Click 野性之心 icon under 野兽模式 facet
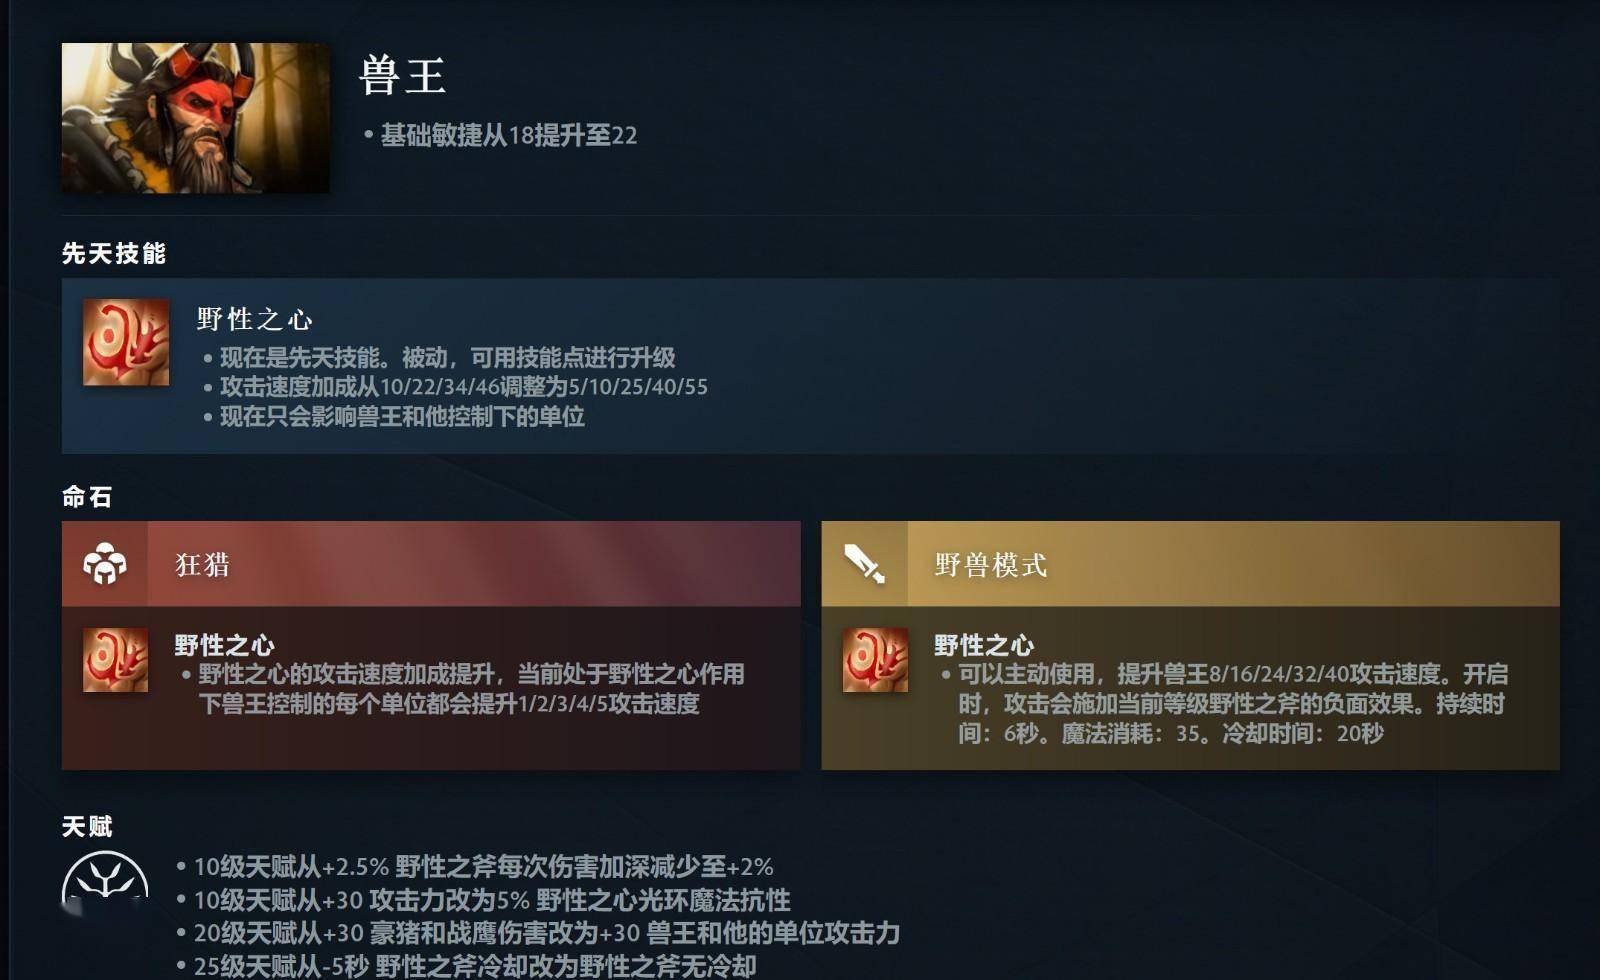The image size is (1600, 980). pos(876,660)
